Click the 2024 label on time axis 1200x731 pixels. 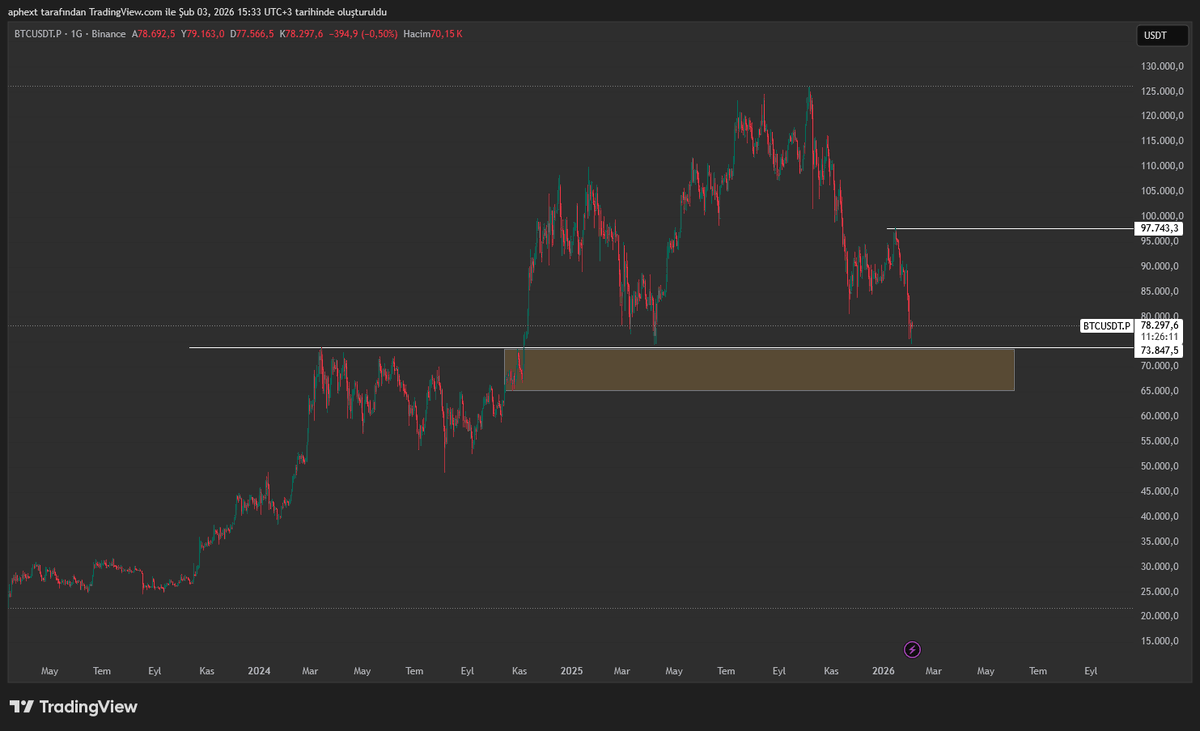pyautogui.click(x=259, y=672)
